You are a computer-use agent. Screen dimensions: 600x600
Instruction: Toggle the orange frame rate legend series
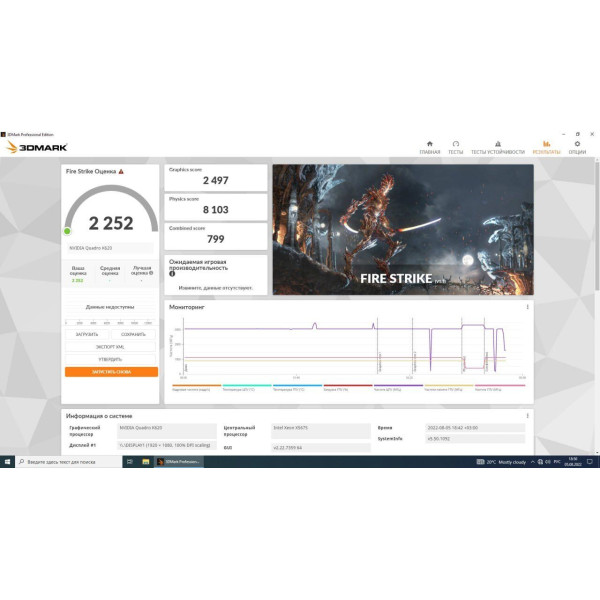tap(196, 388)
